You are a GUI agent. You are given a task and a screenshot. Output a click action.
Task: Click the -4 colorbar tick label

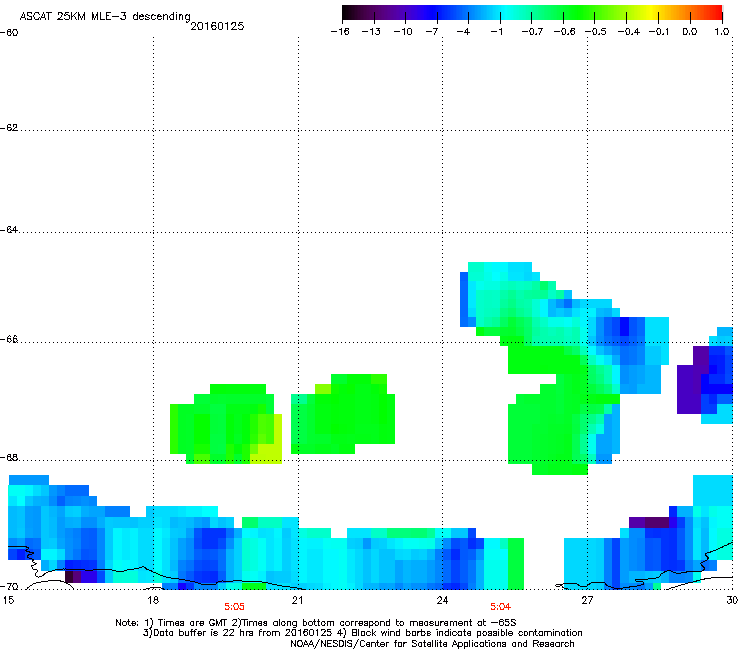pyautogui.click(x=463, y=32)
